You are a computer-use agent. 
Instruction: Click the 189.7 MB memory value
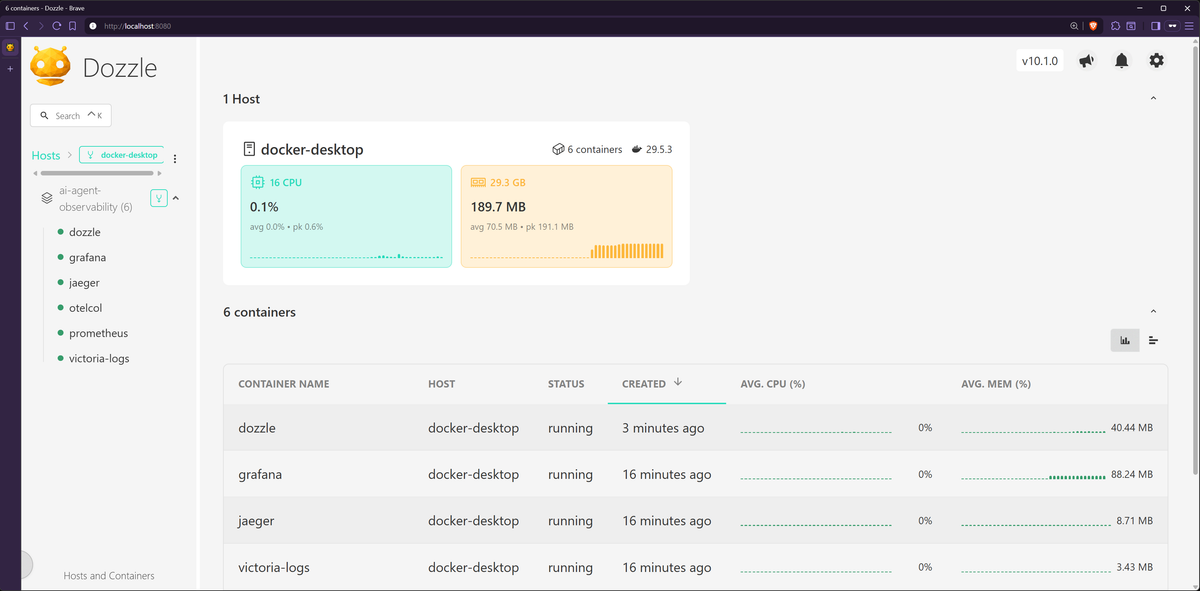coord(498,207)
